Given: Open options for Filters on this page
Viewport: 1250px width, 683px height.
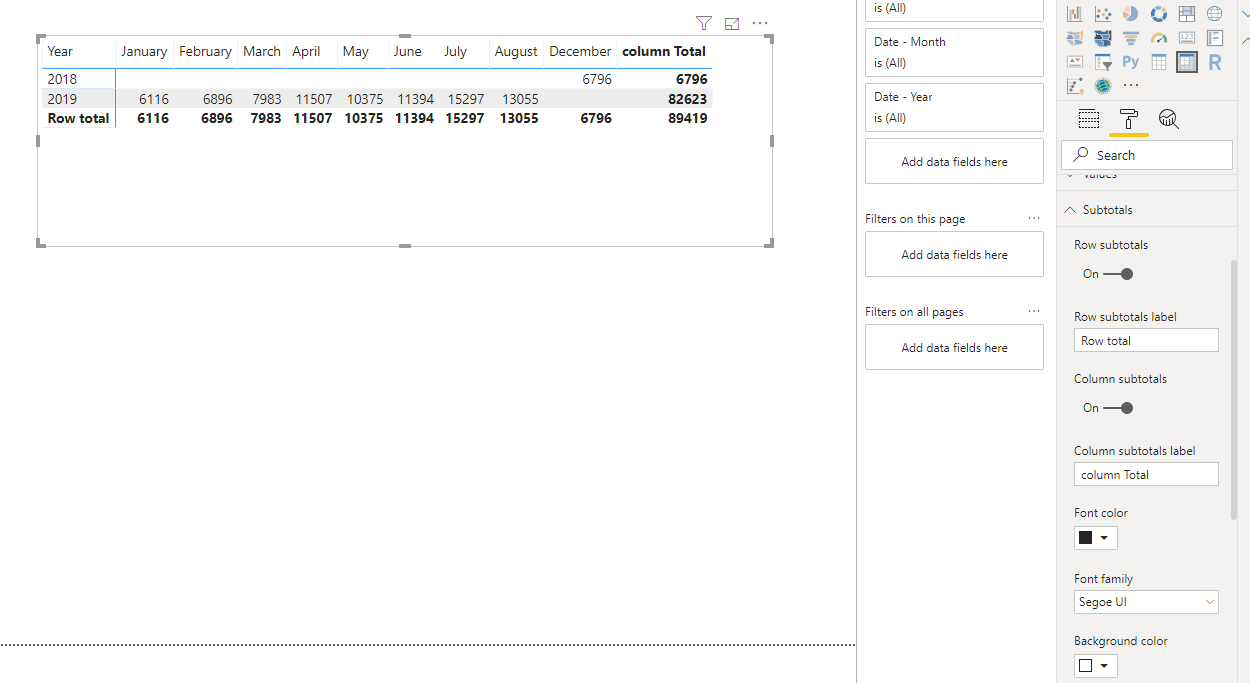Looking at the screenshot, I should click(1034, 219).
